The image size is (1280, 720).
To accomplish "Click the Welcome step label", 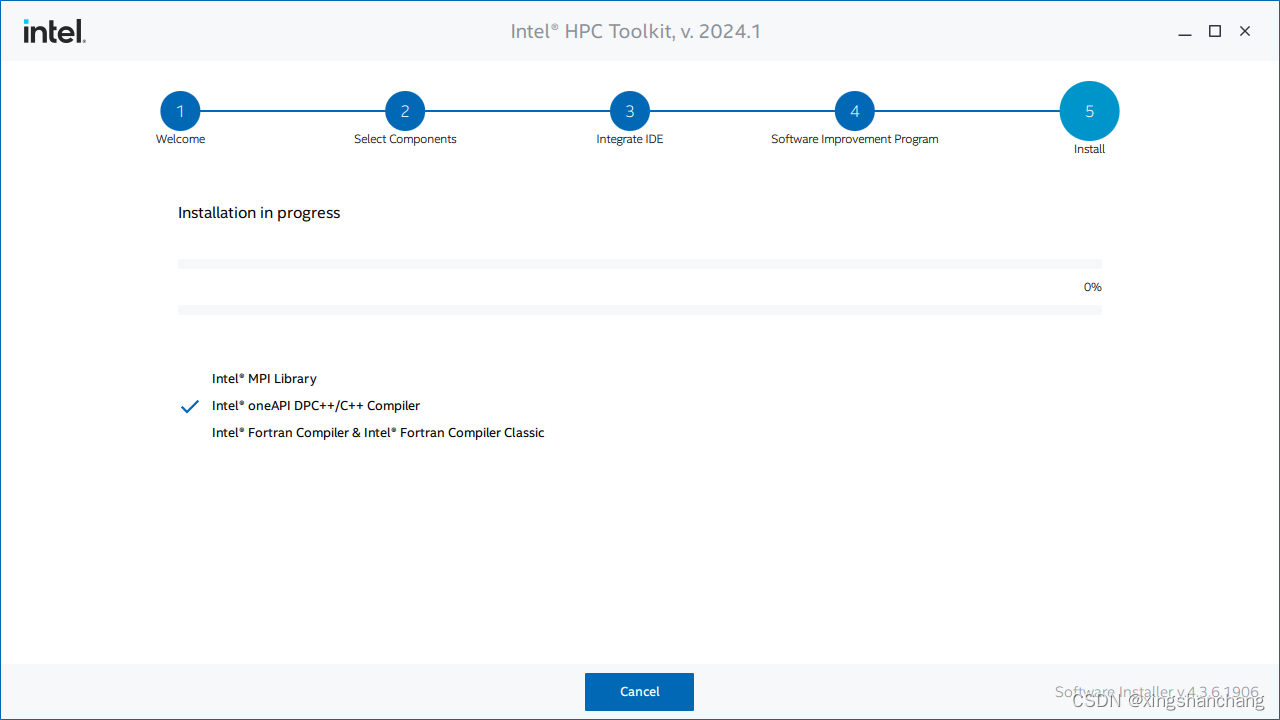I will tap(180, 139).
